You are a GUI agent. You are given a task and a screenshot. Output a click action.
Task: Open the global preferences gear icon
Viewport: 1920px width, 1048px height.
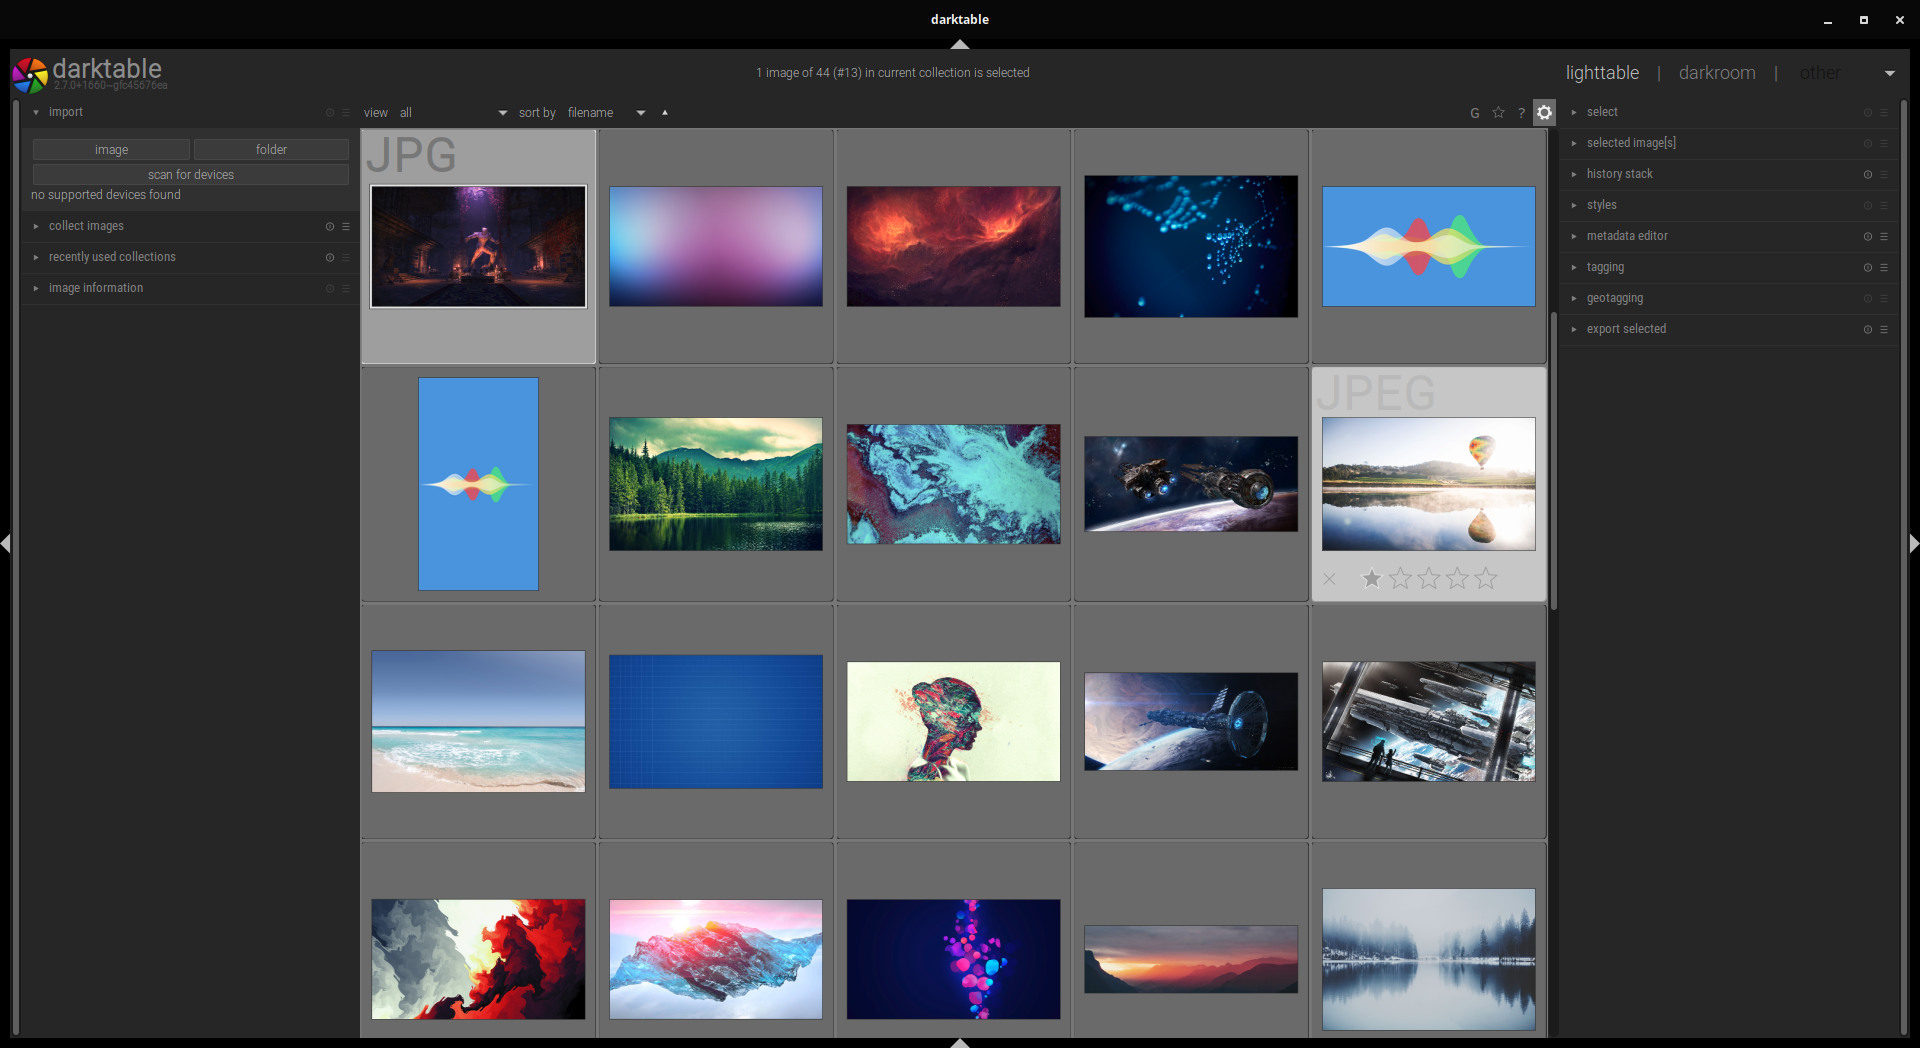pyautogui.click(x=1544, y=113)
